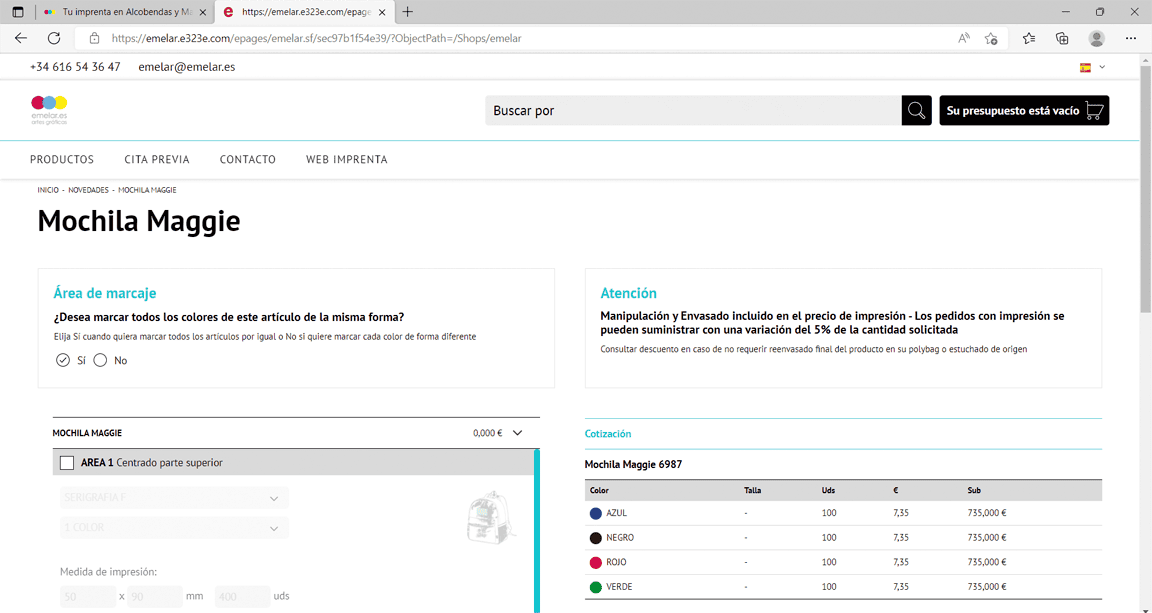Image resolution: width=1152 pixels, height=613 pixels.
Task: Reload the page with refresh icon
Action: (54, 38)
